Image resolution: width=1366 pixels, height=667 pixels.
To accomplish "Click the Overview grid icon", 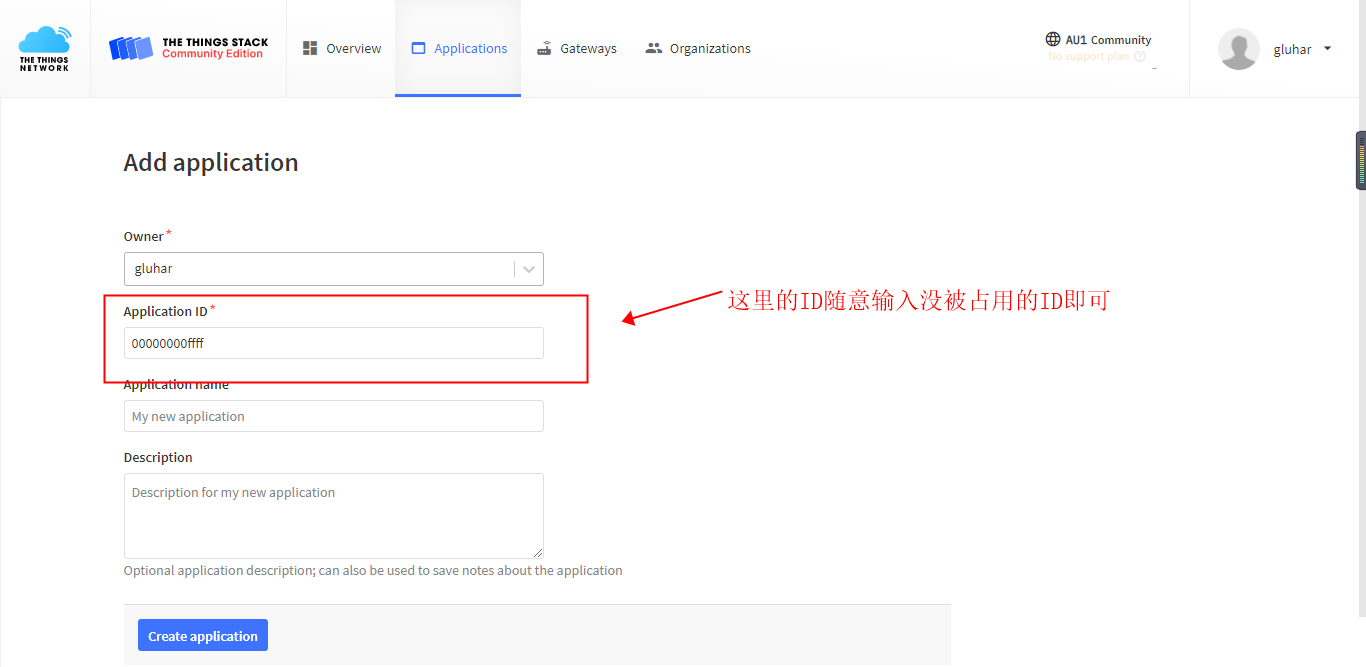I will click(x=310, y=48).
